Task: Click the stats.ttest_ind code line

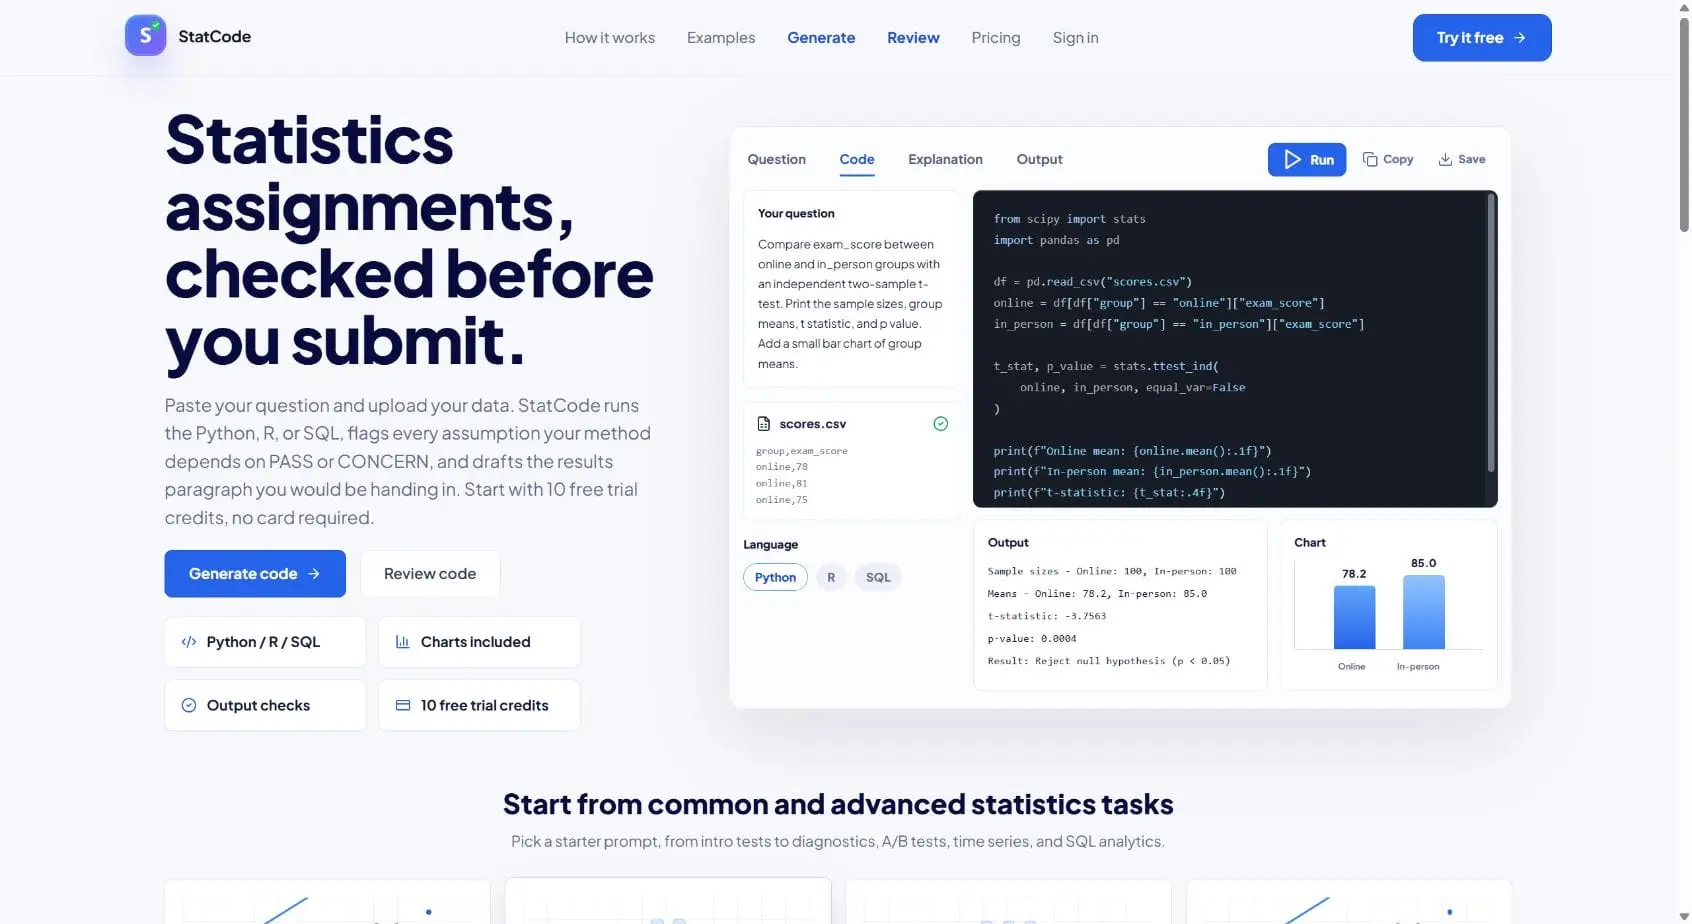Action: [1106, 366]
